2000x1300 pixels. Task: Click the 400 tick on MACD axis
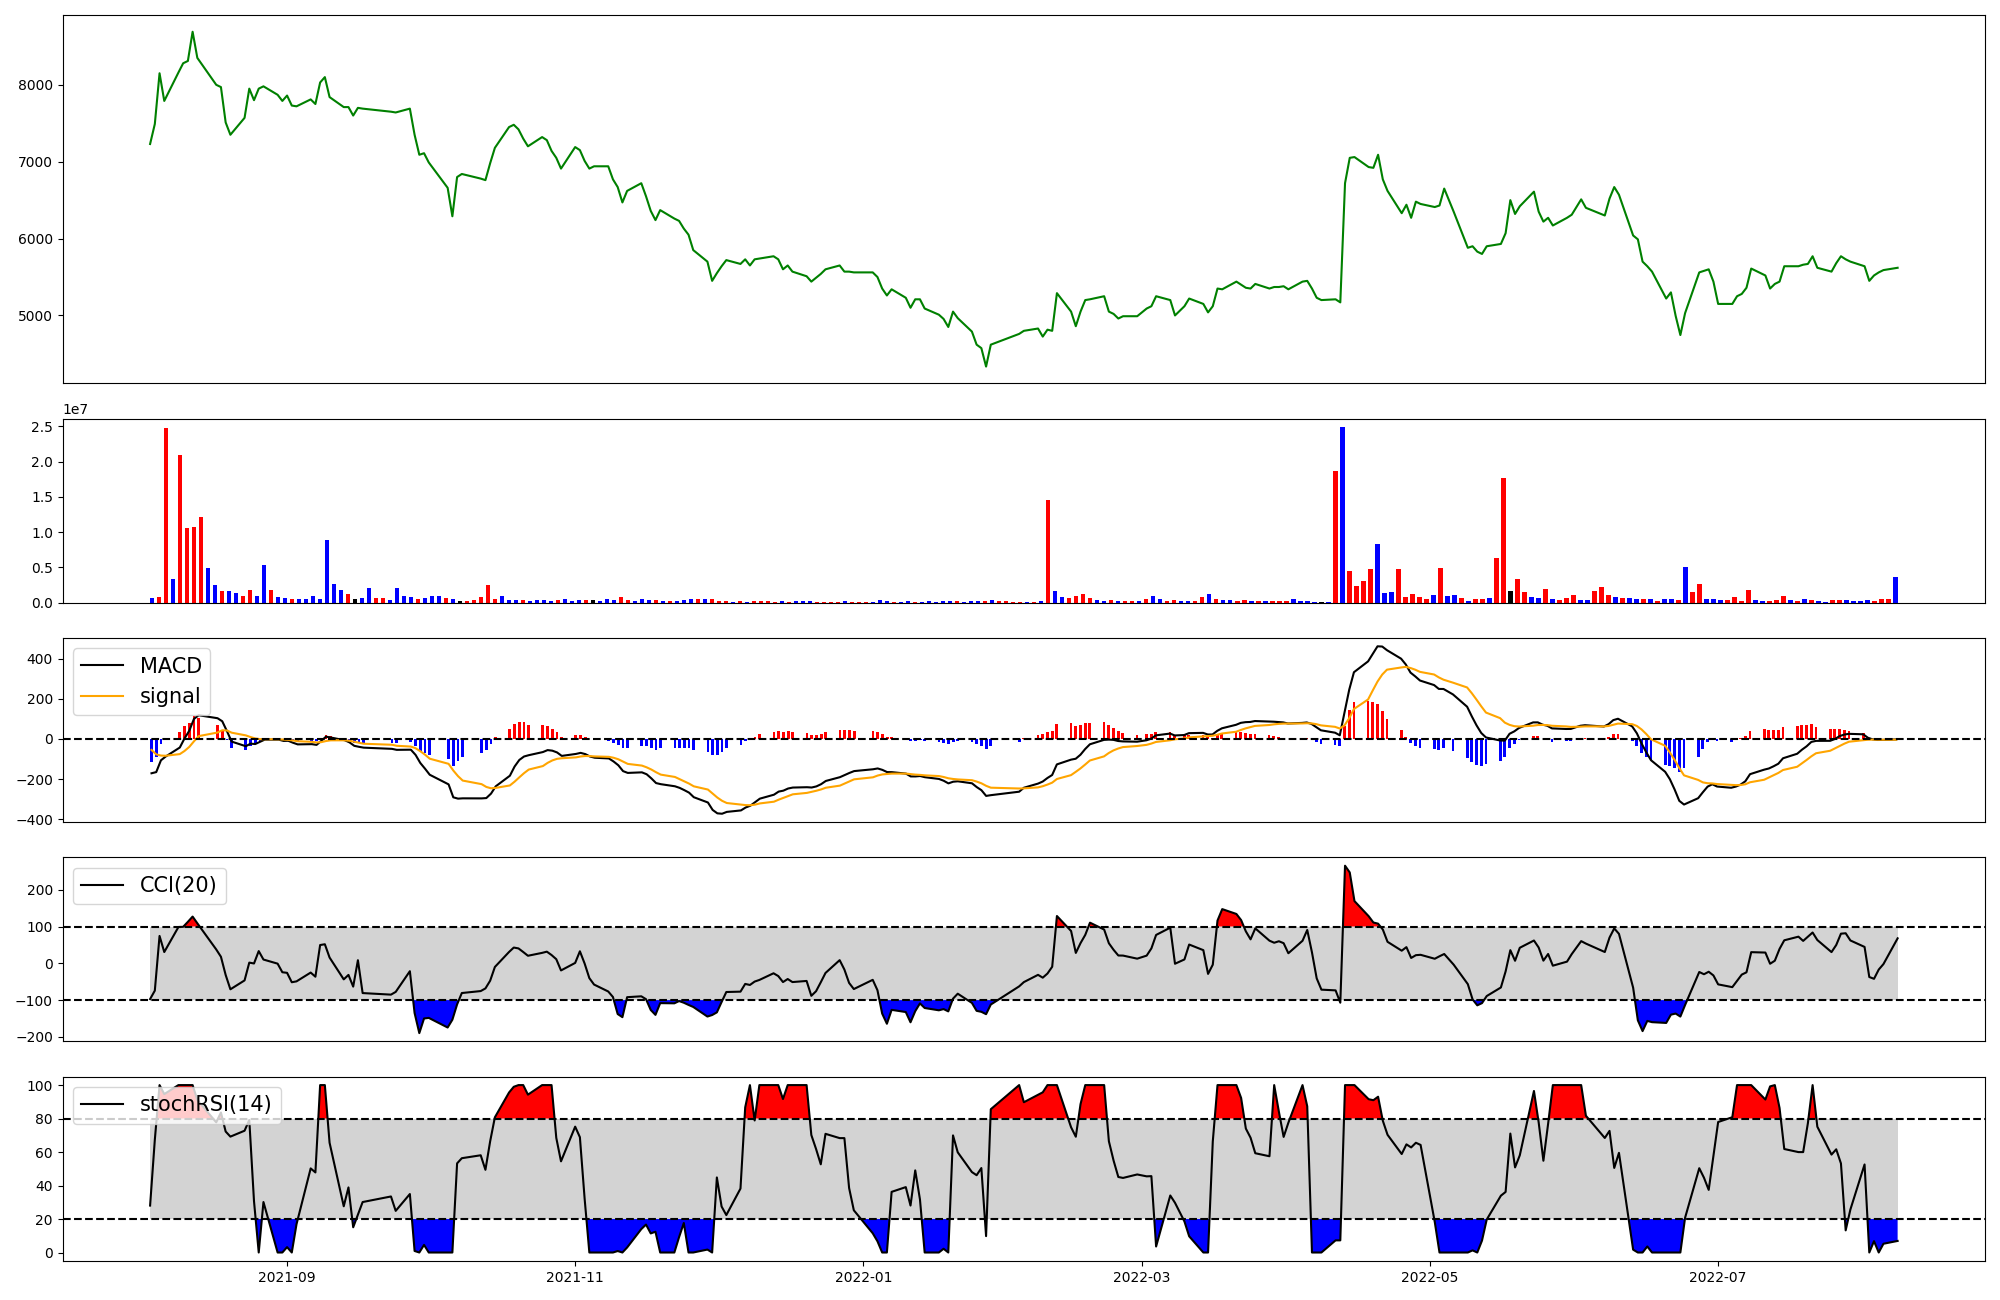click(x=40, y=659)
